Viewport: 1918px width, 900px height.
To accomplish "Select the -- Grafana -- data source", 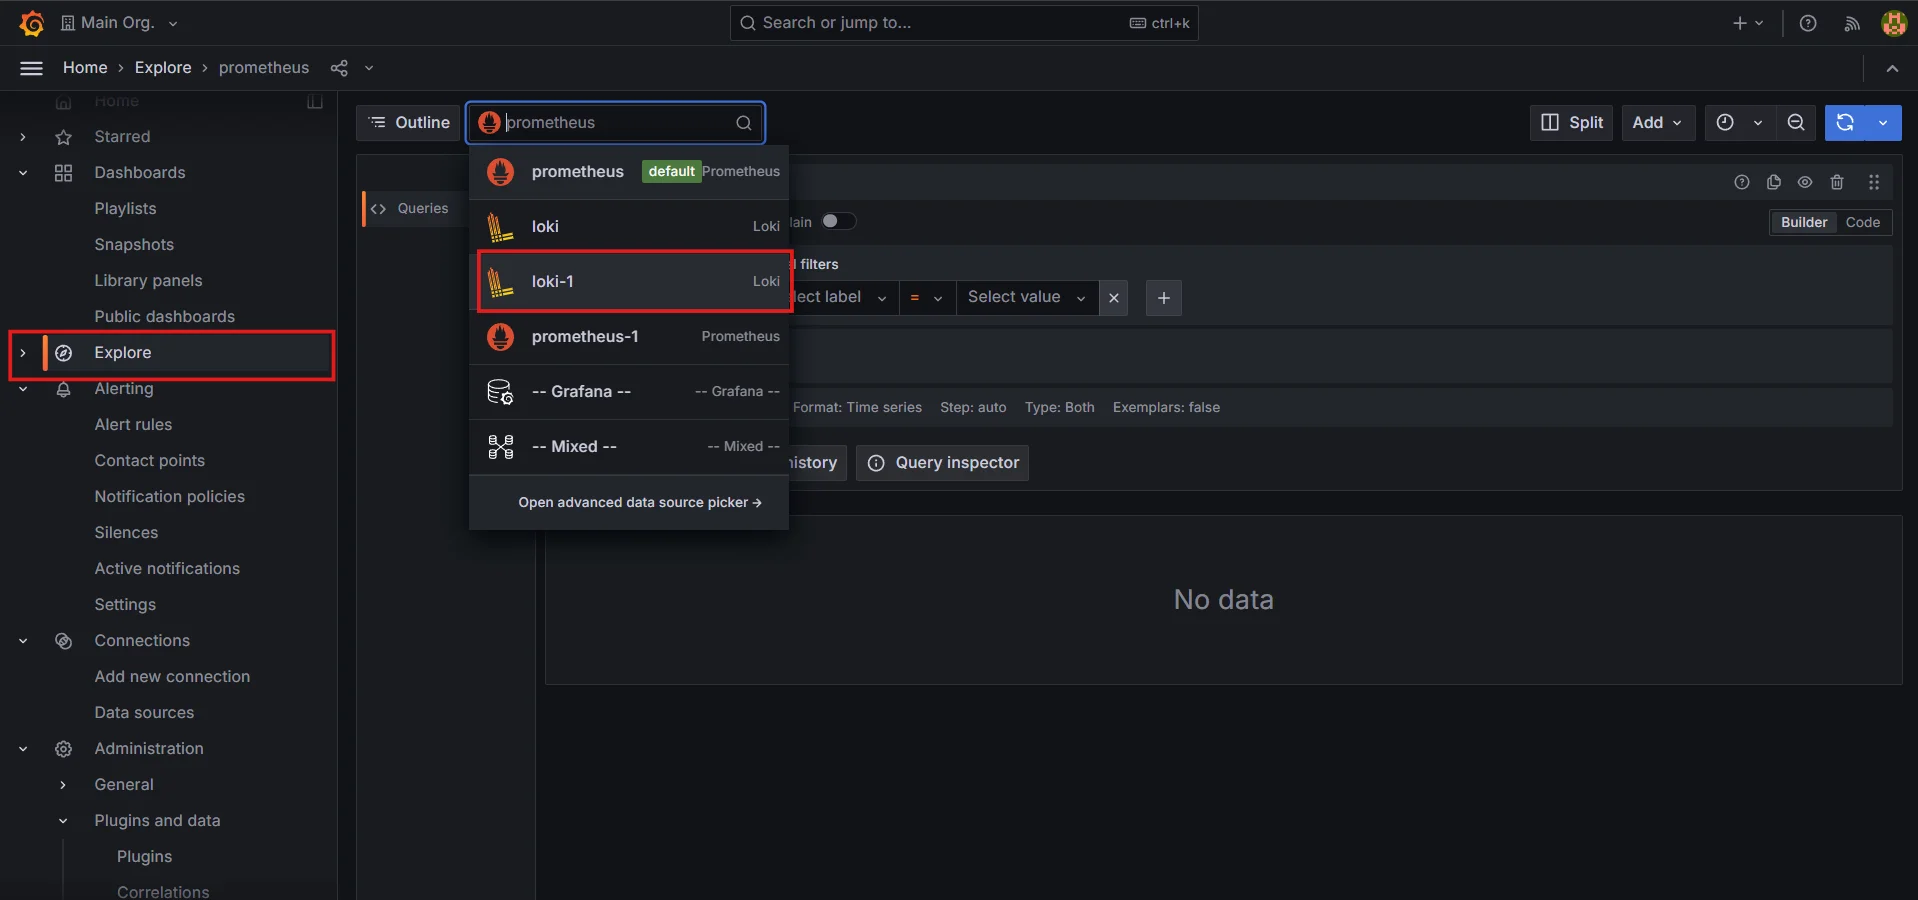I will (629, 392).
